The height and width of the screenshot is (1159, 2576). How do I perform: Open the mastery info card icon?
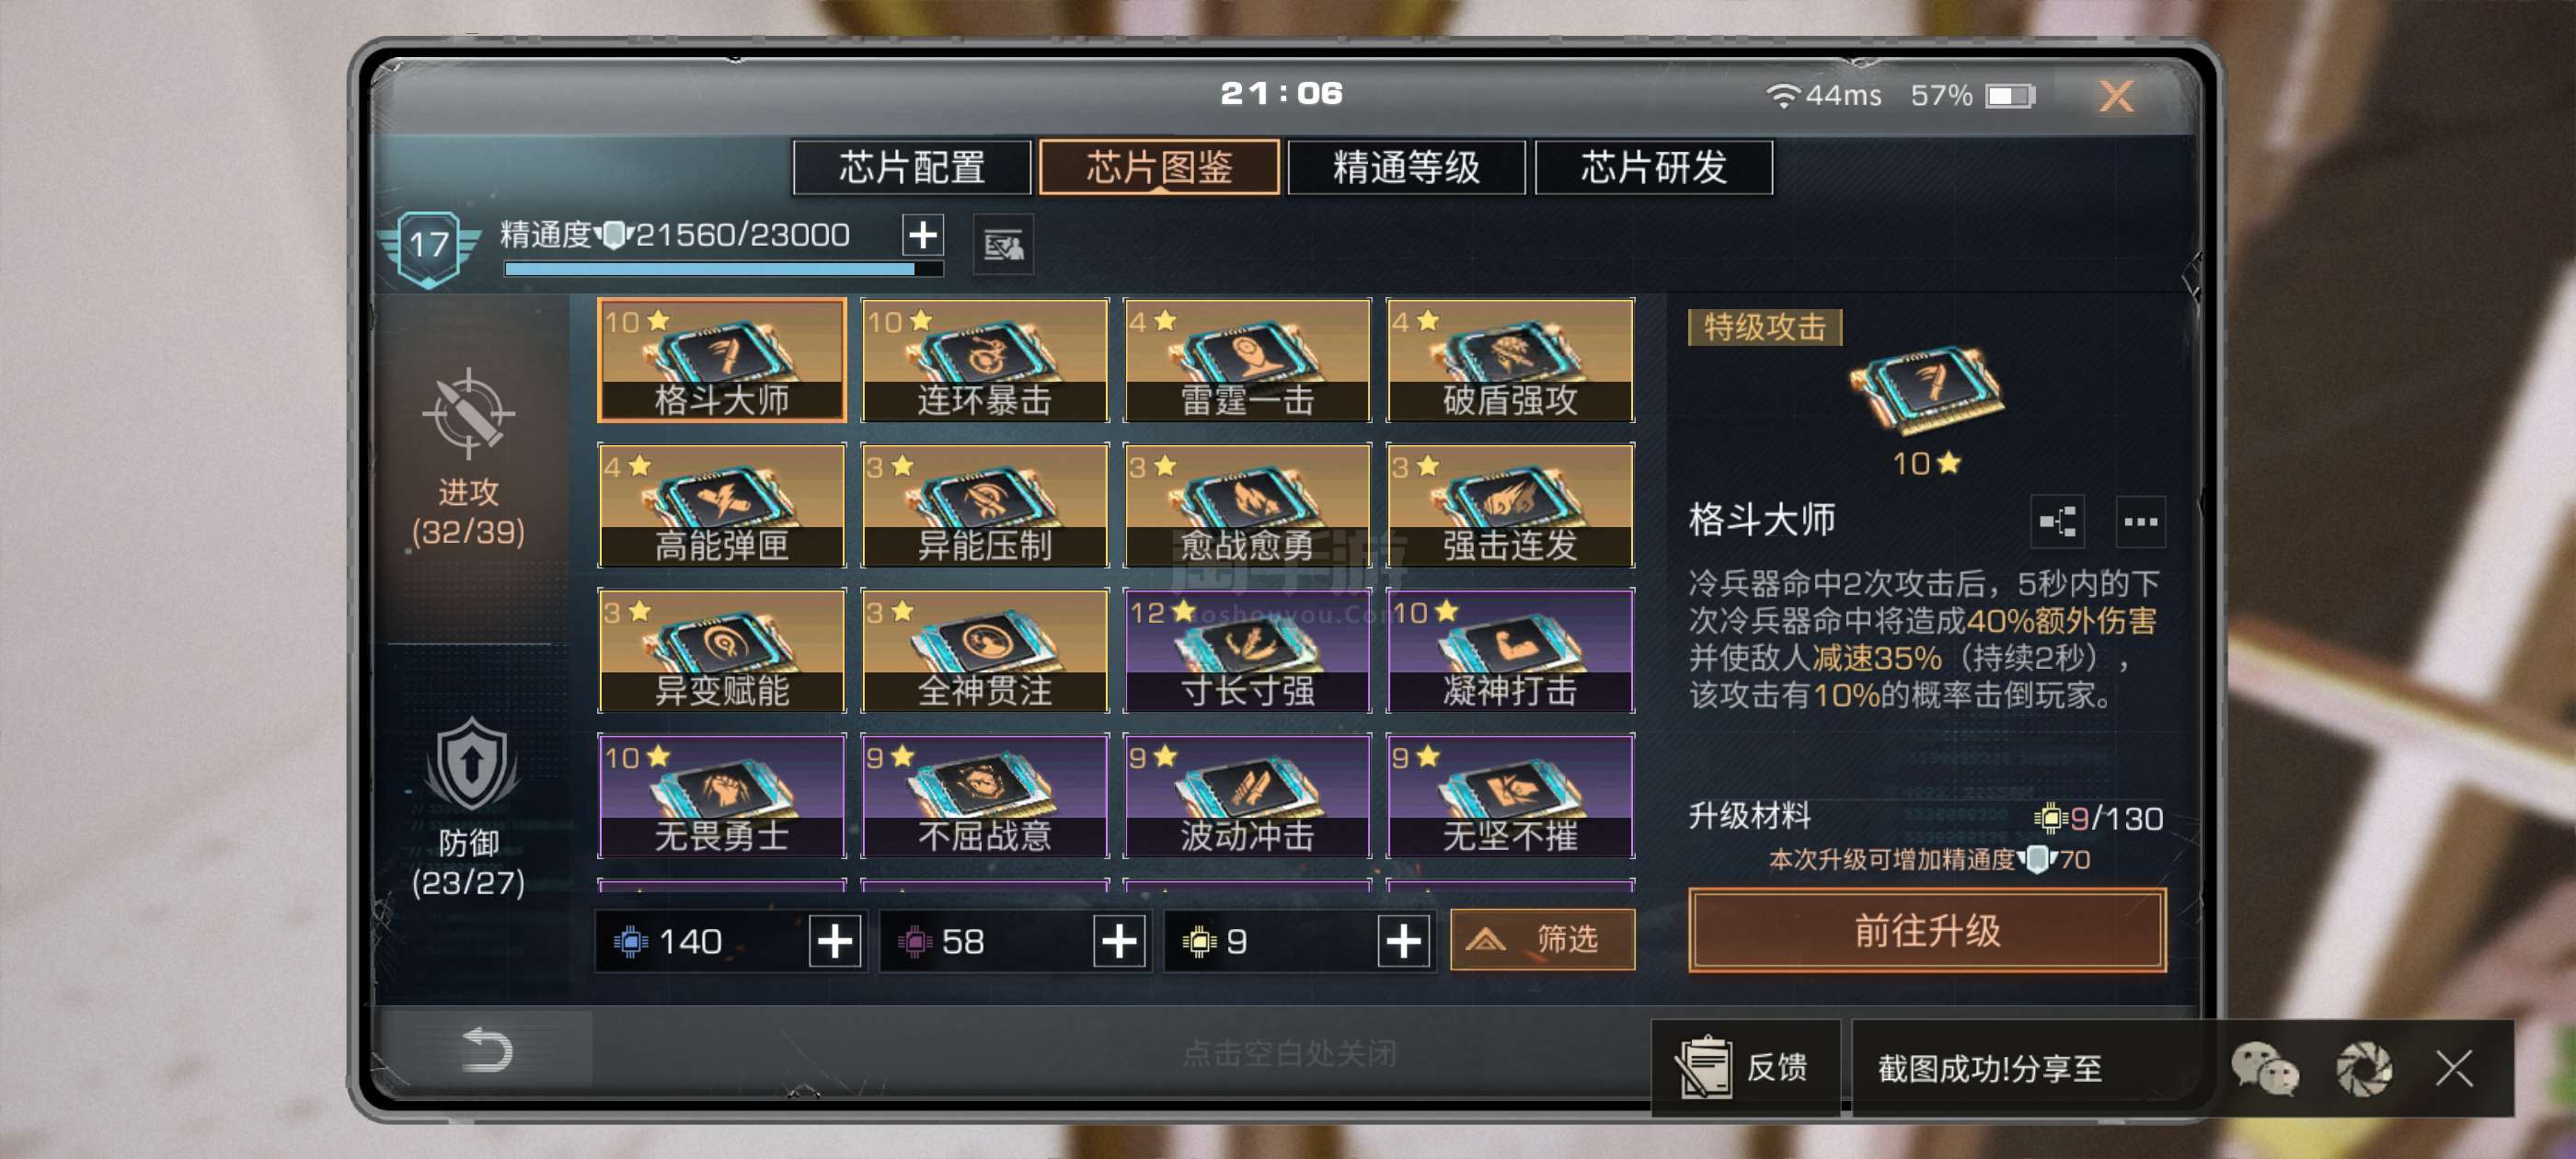[1003, 243]
